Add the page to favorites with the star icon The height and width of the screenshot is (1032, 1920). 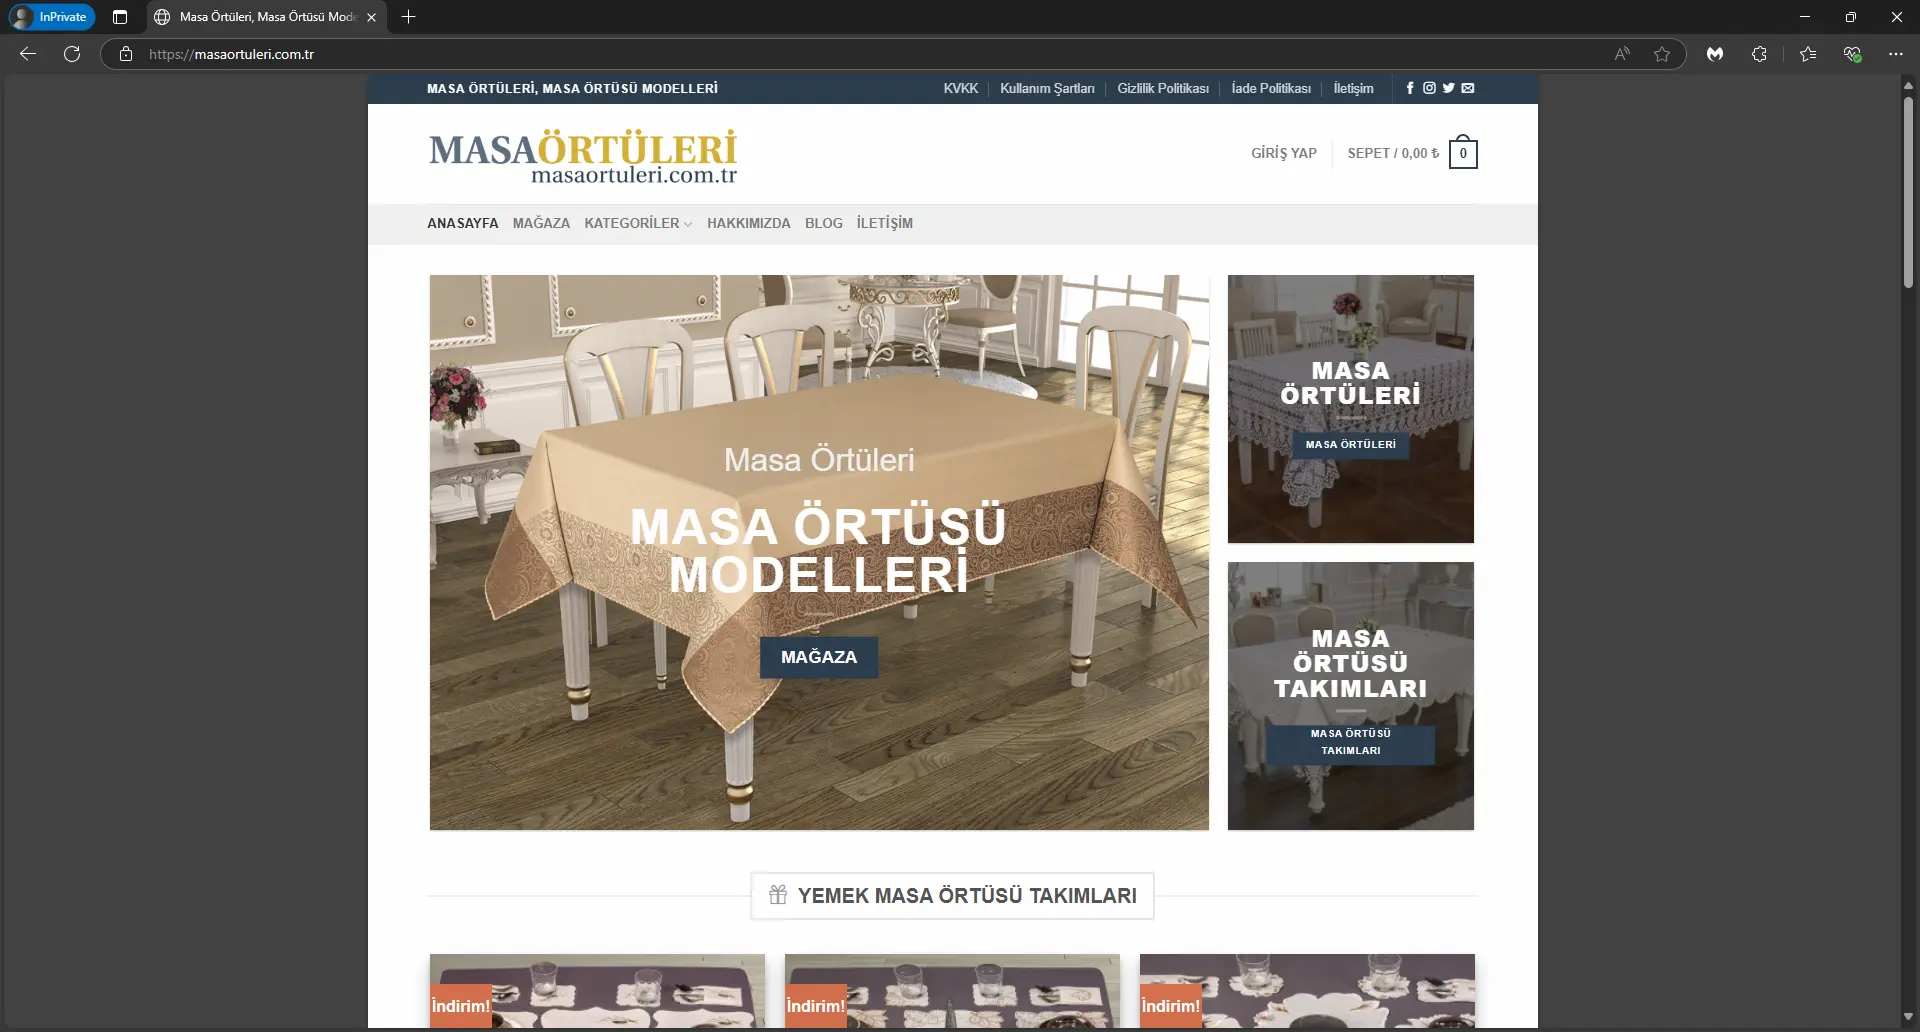tap(1663, 54)
